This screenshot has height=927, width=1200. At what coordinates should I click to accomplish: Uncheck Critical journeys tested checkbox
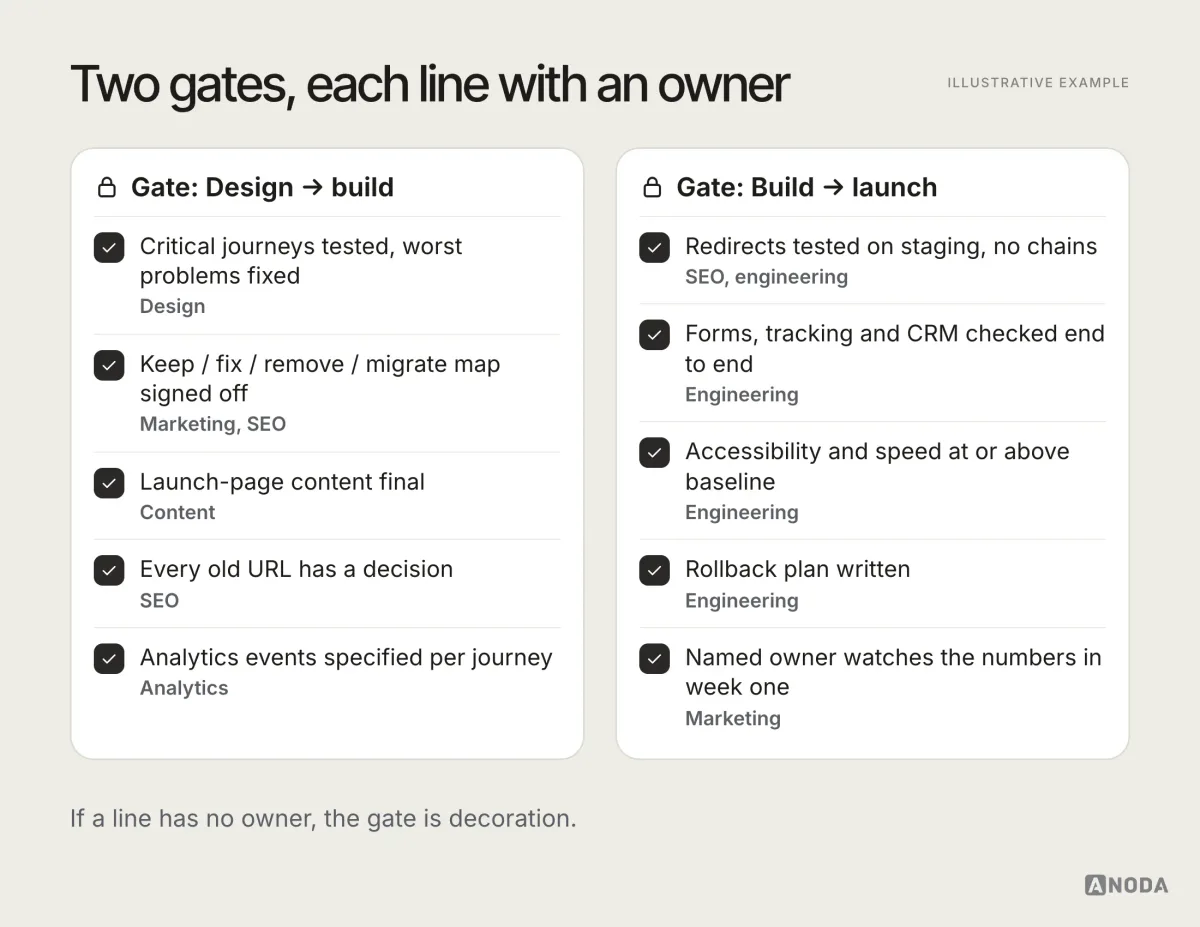pos(109,247)
